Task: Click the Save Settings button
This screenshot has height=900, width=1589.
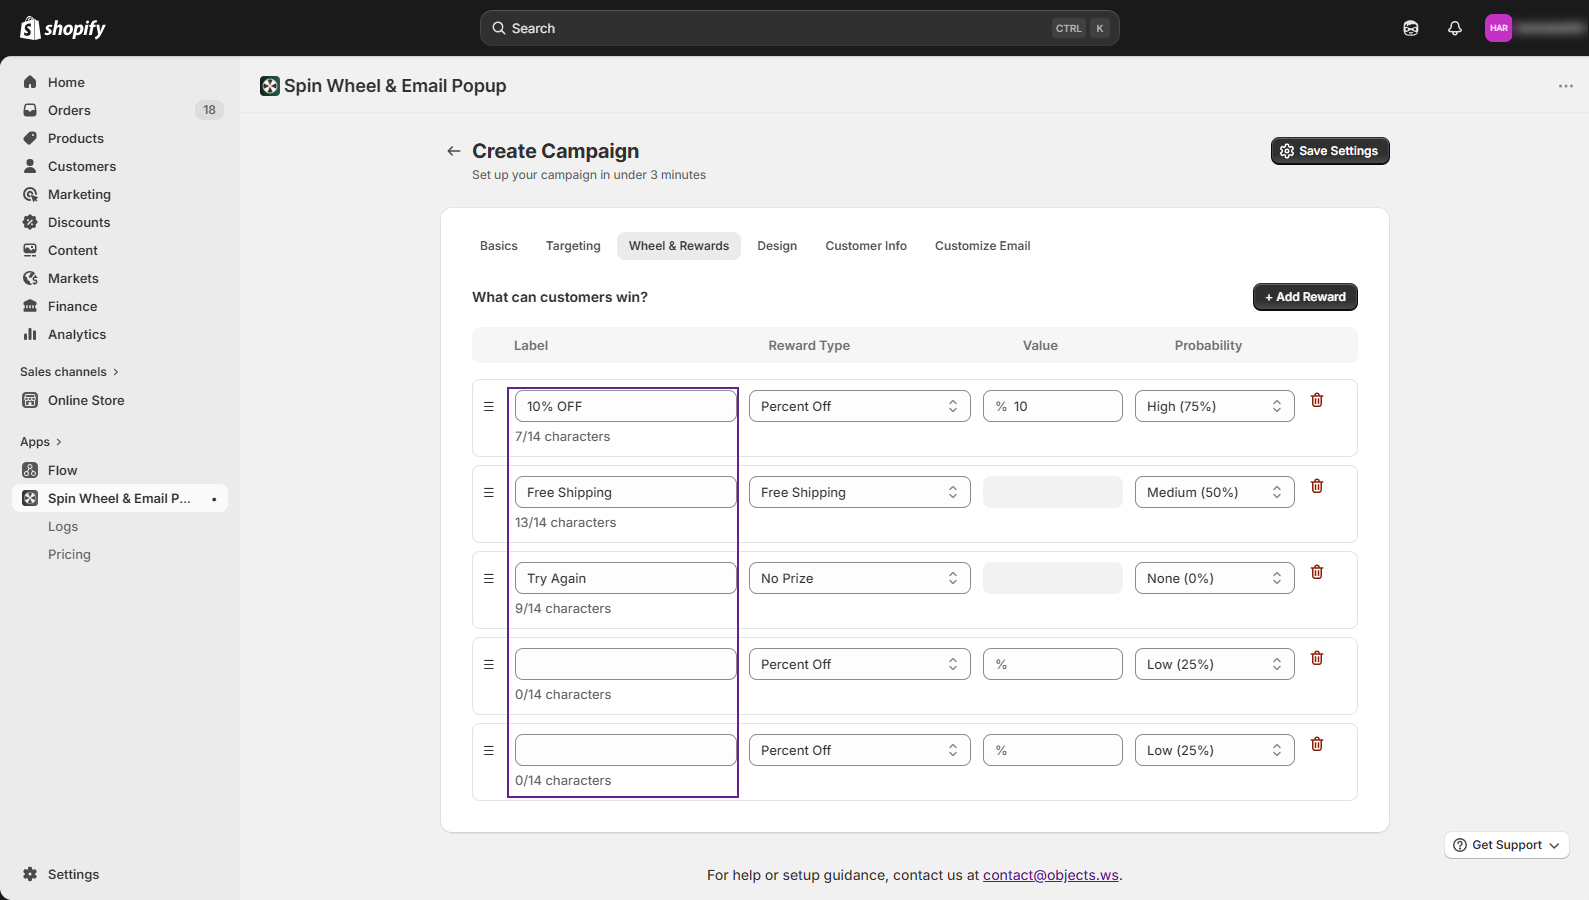Action: [1330, 151]
